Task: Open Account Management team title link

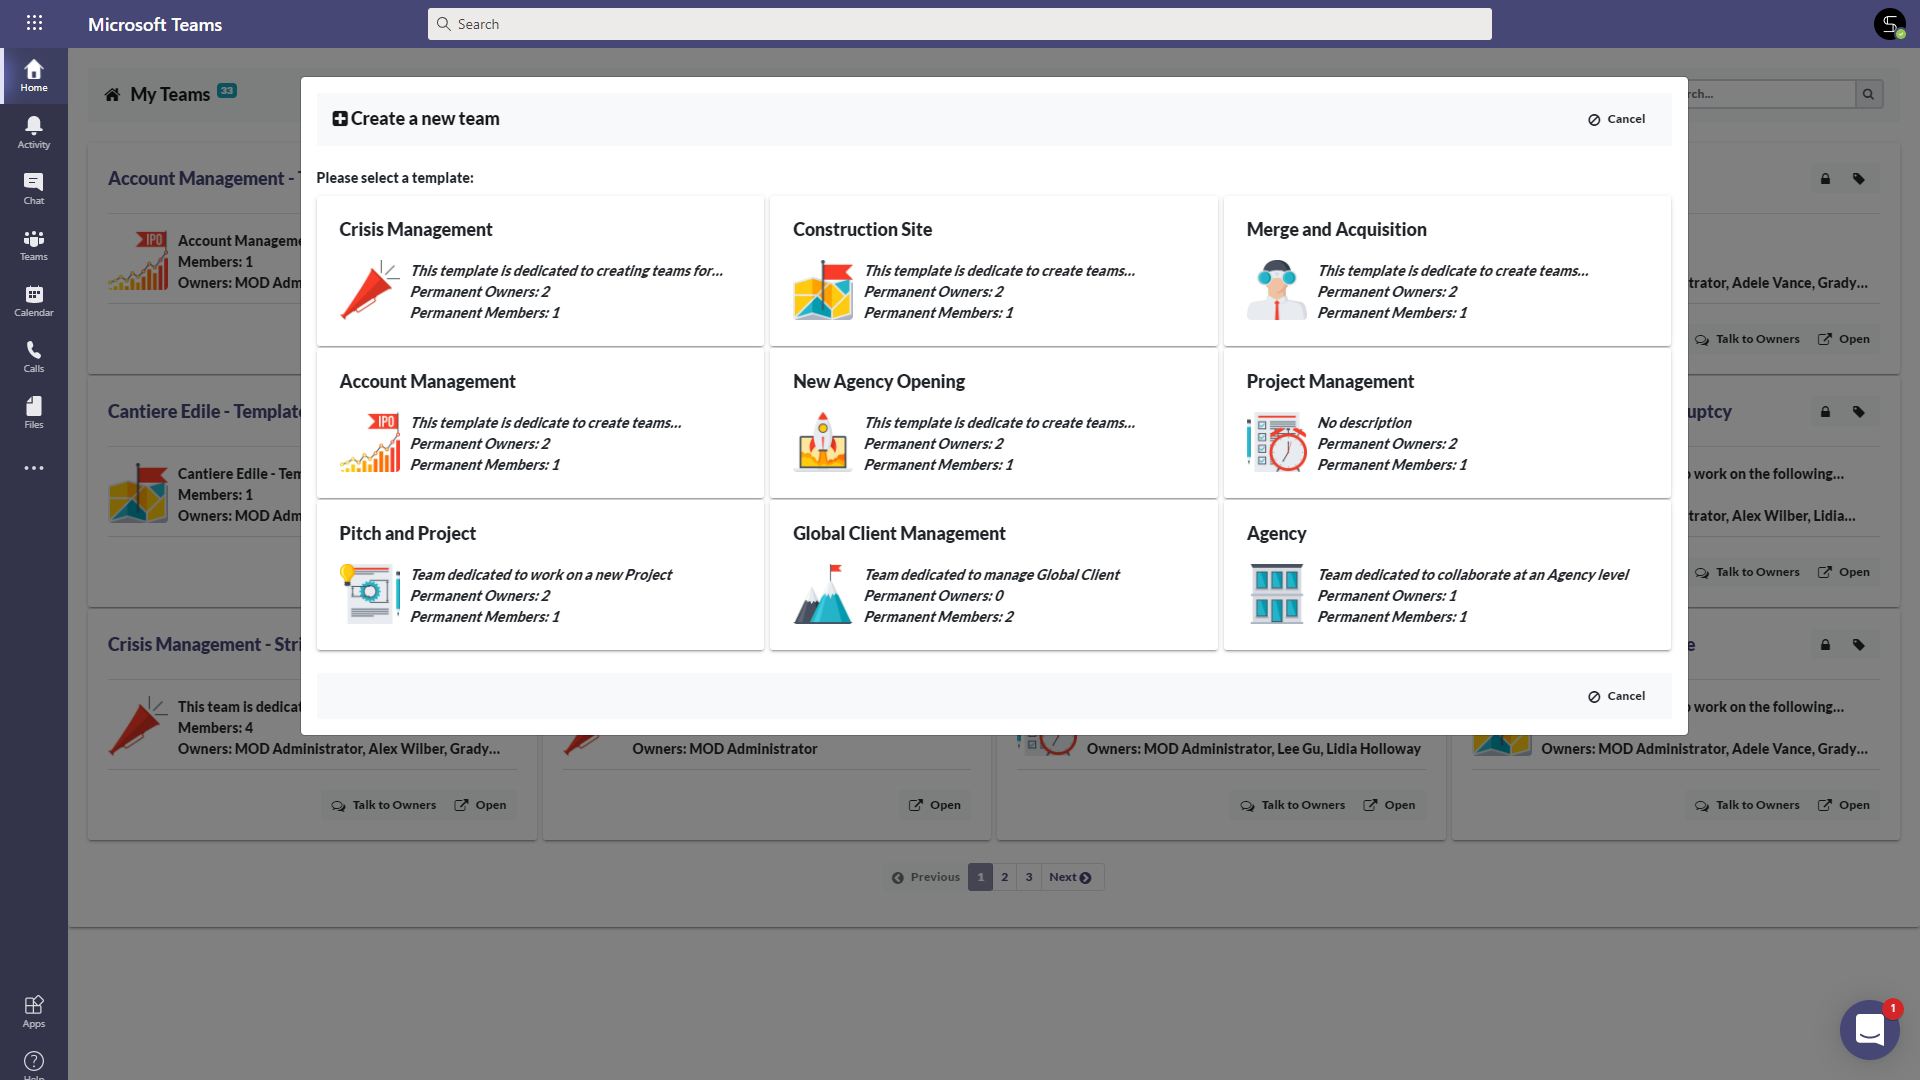Action: click(x=204, y=178)
